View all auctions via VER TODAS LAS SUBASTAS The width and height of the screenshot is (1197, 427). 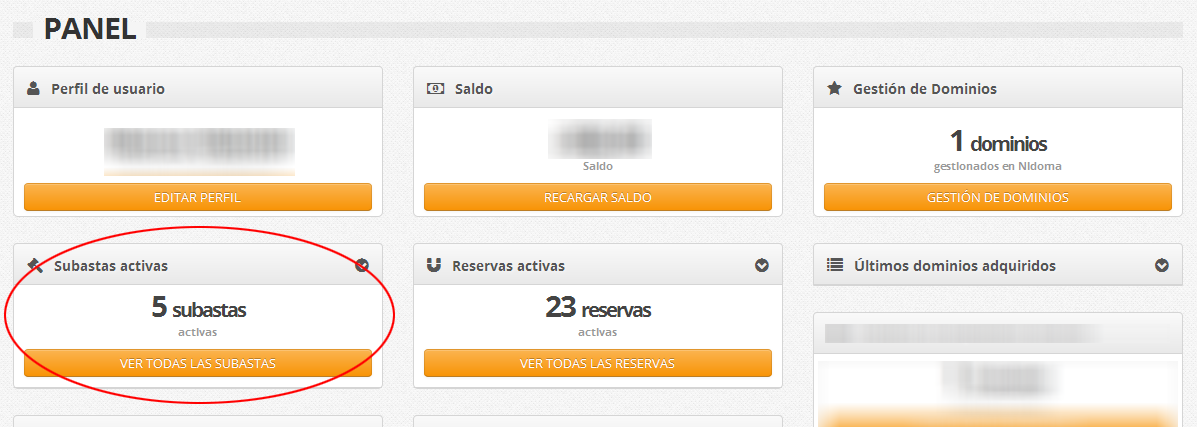pyautogui.click(x=198, y=363)
